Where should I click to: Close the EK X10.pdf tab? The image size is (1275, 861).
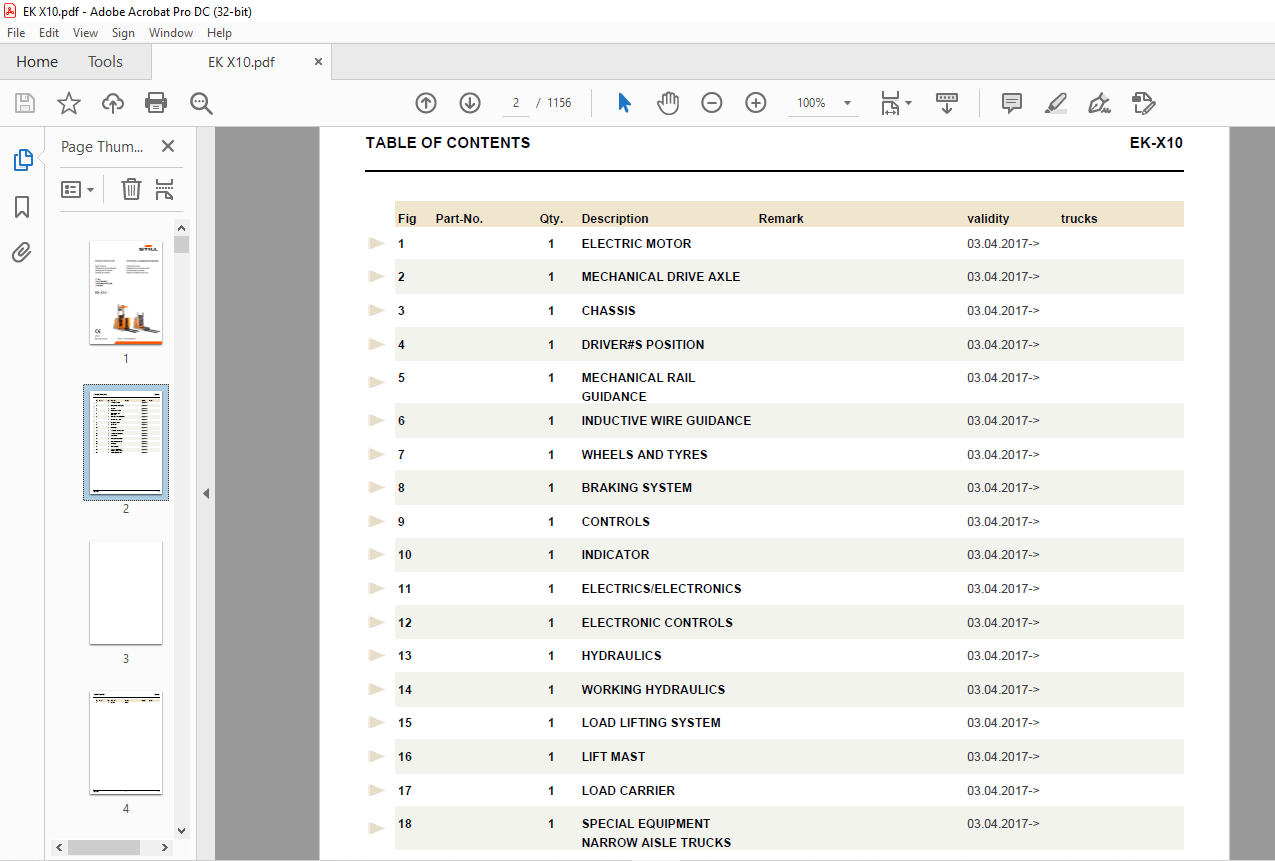pos(319,62)
